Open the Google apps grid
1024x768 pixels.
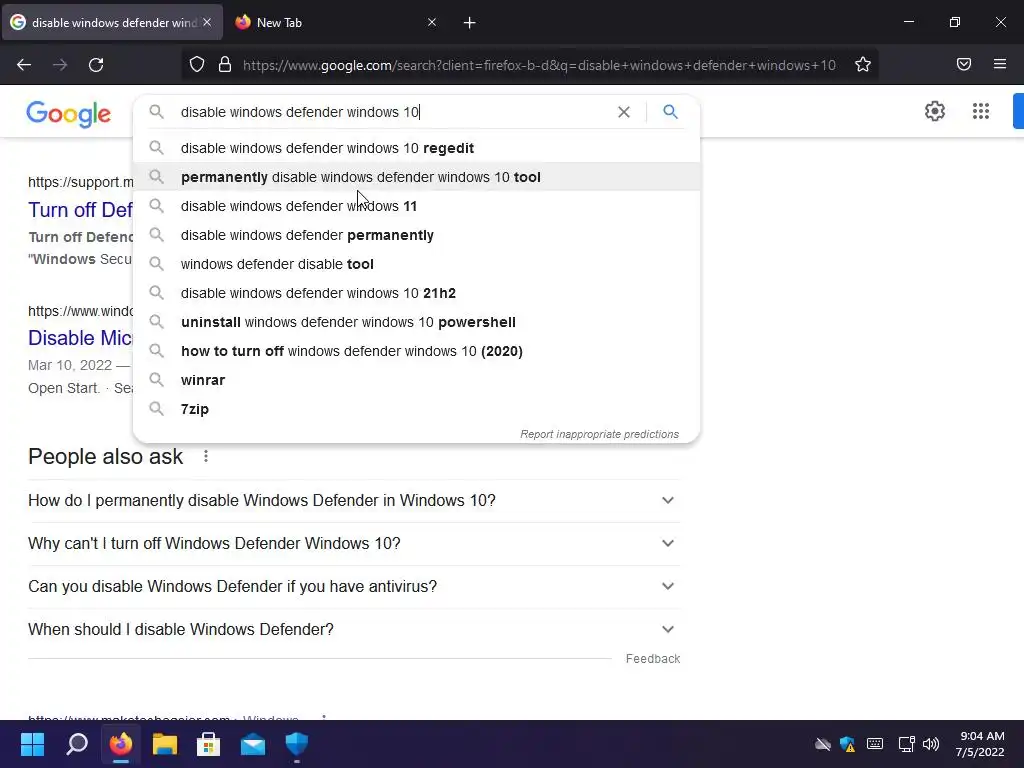click(x=980, y=111)
